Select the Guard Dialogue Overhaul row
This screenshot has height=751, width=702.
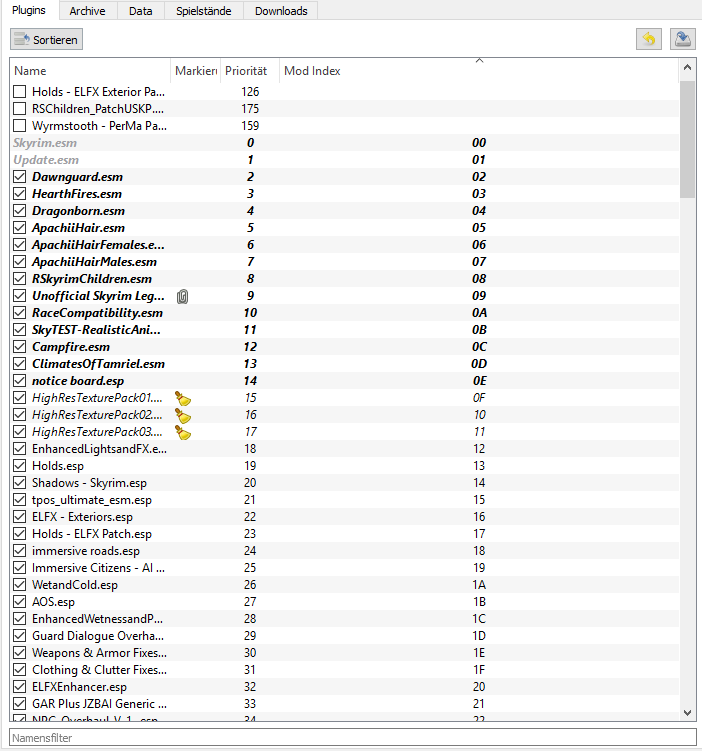[344, 636]
